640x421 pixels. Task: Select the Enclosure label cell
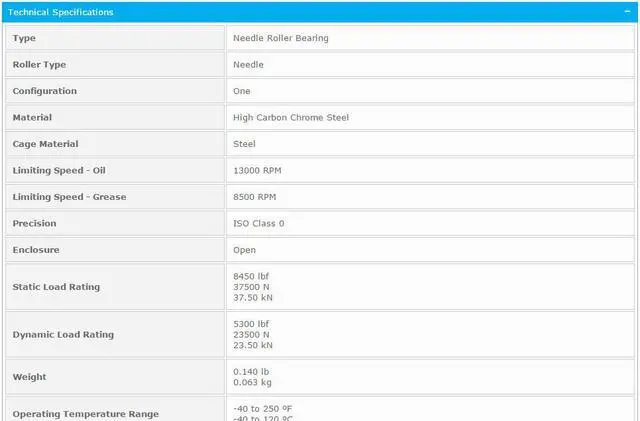point(36,250)
